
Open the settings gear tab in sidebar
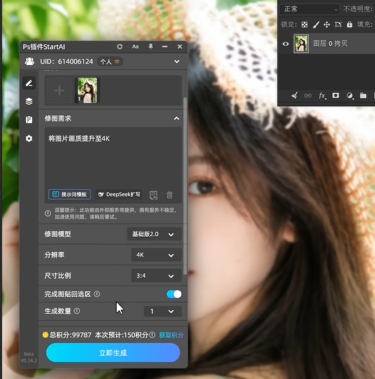(x=29, y=138)
